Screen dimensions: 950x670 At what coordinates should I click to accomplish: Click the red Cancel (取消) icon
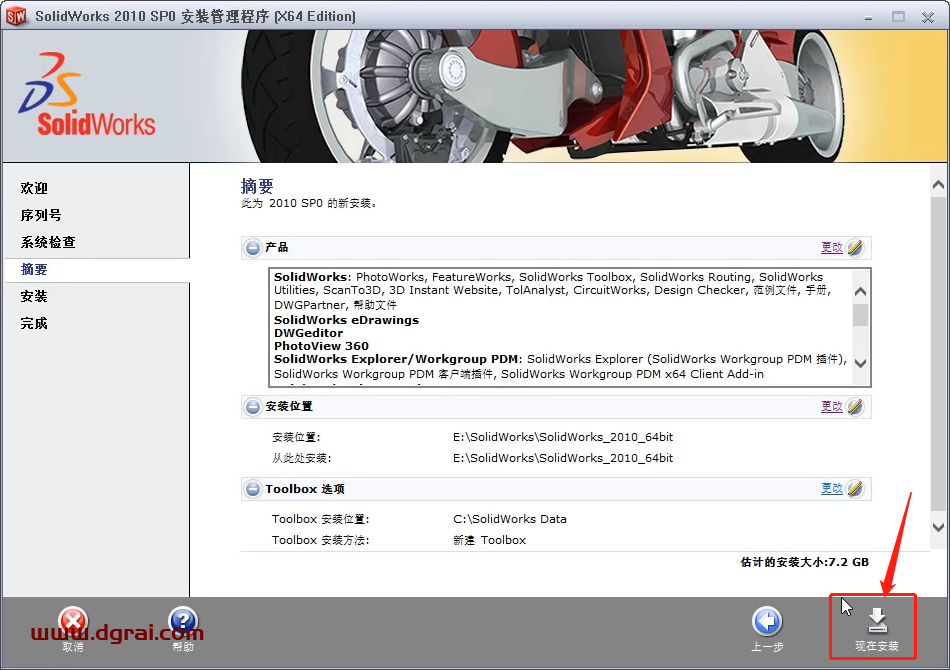click(x=73, y=622)
